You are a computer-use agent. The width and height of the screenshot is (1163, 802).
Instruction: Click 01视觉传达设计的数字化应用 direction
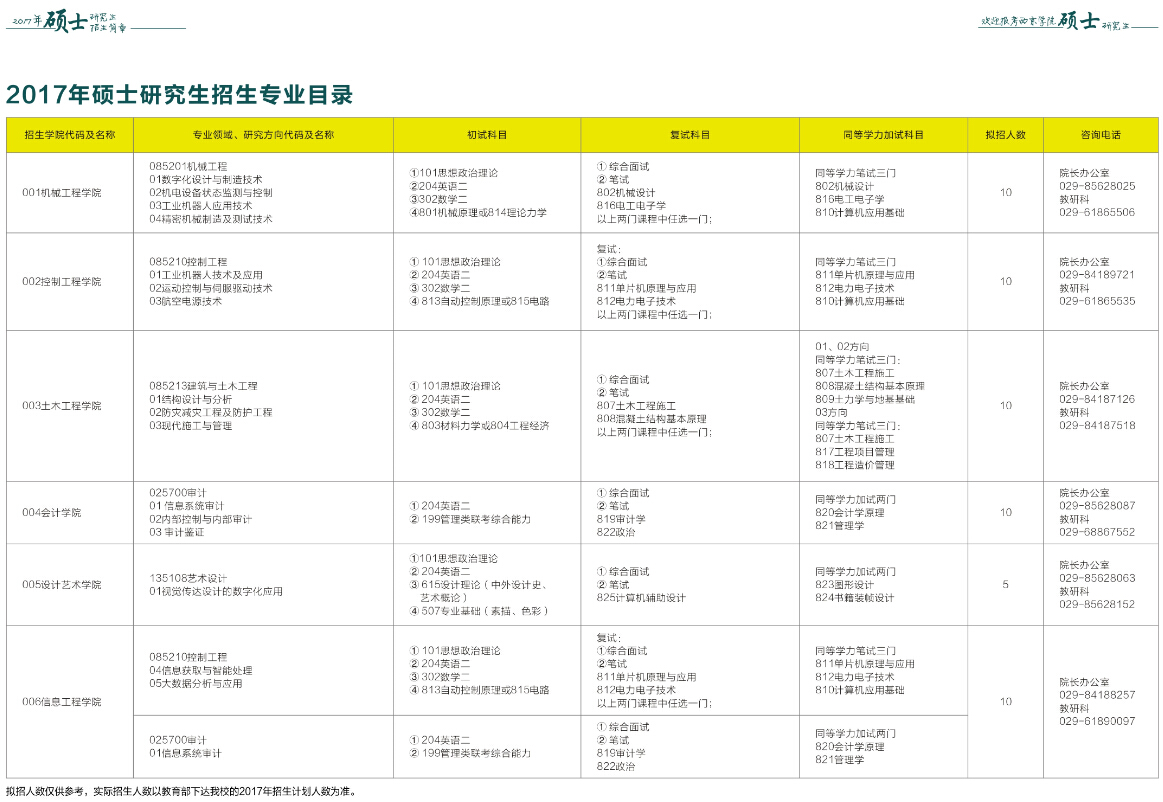coord(216,591)
